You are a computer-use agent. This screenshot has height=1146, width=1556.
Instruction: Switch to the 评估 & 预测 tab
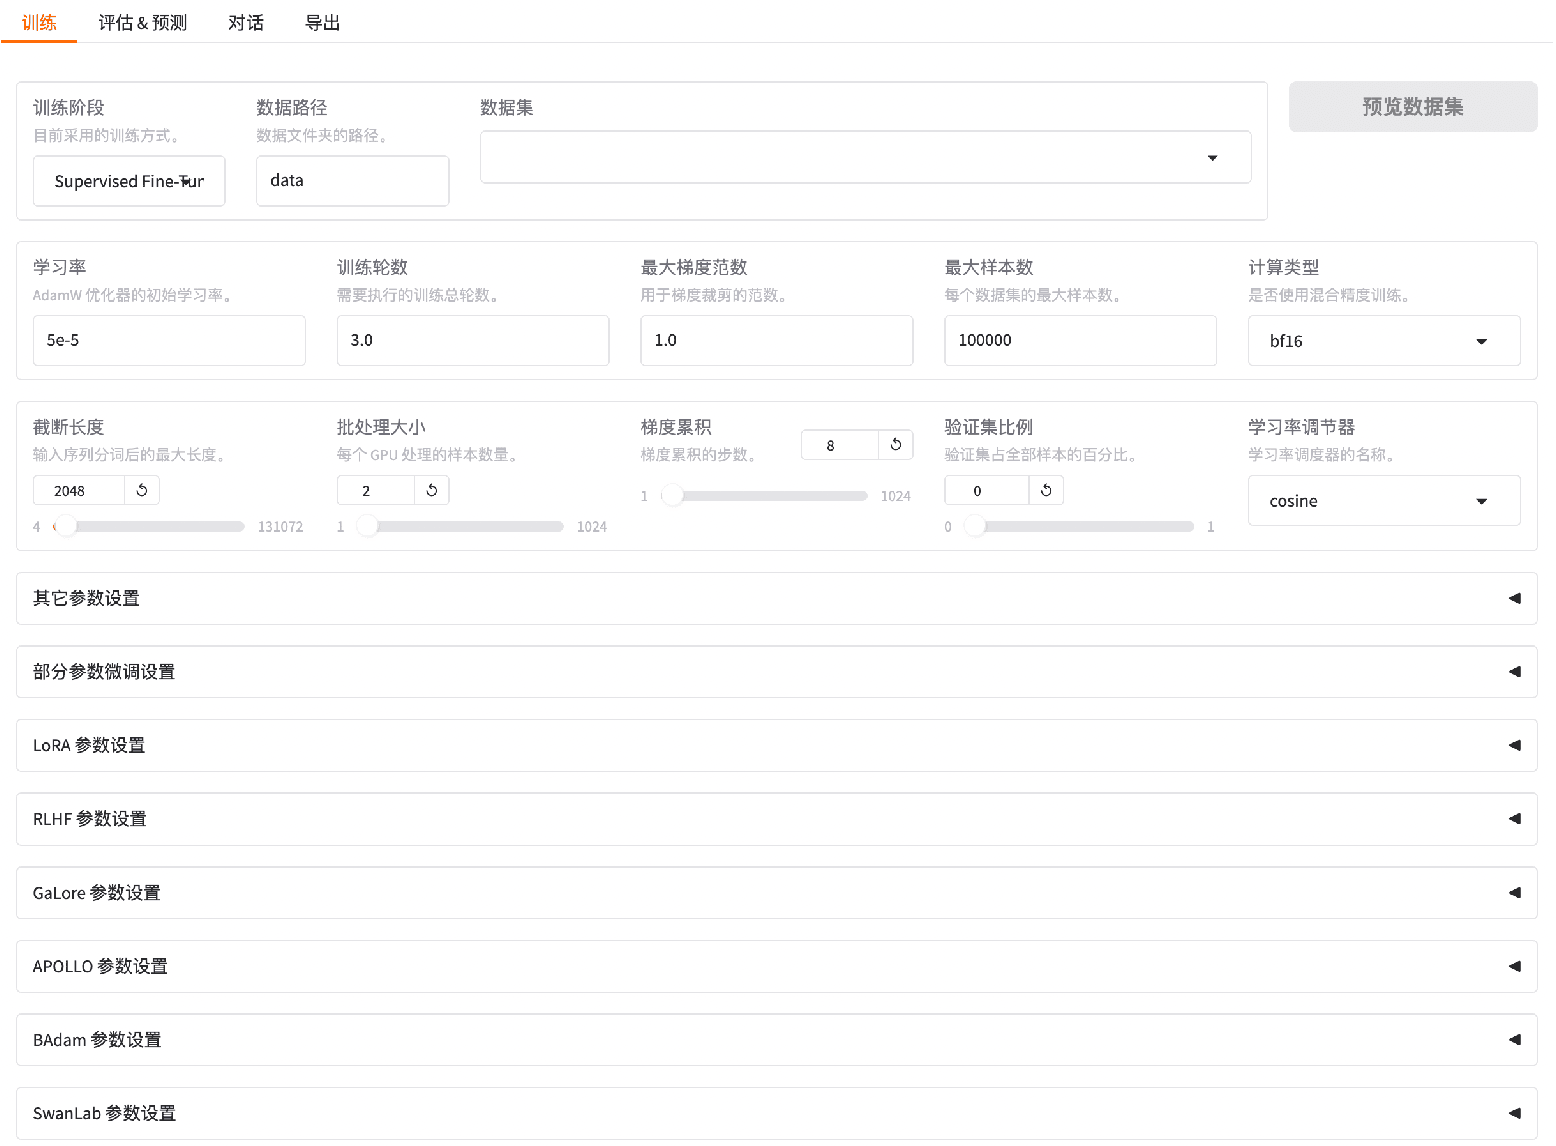click(x=142, y=23)
